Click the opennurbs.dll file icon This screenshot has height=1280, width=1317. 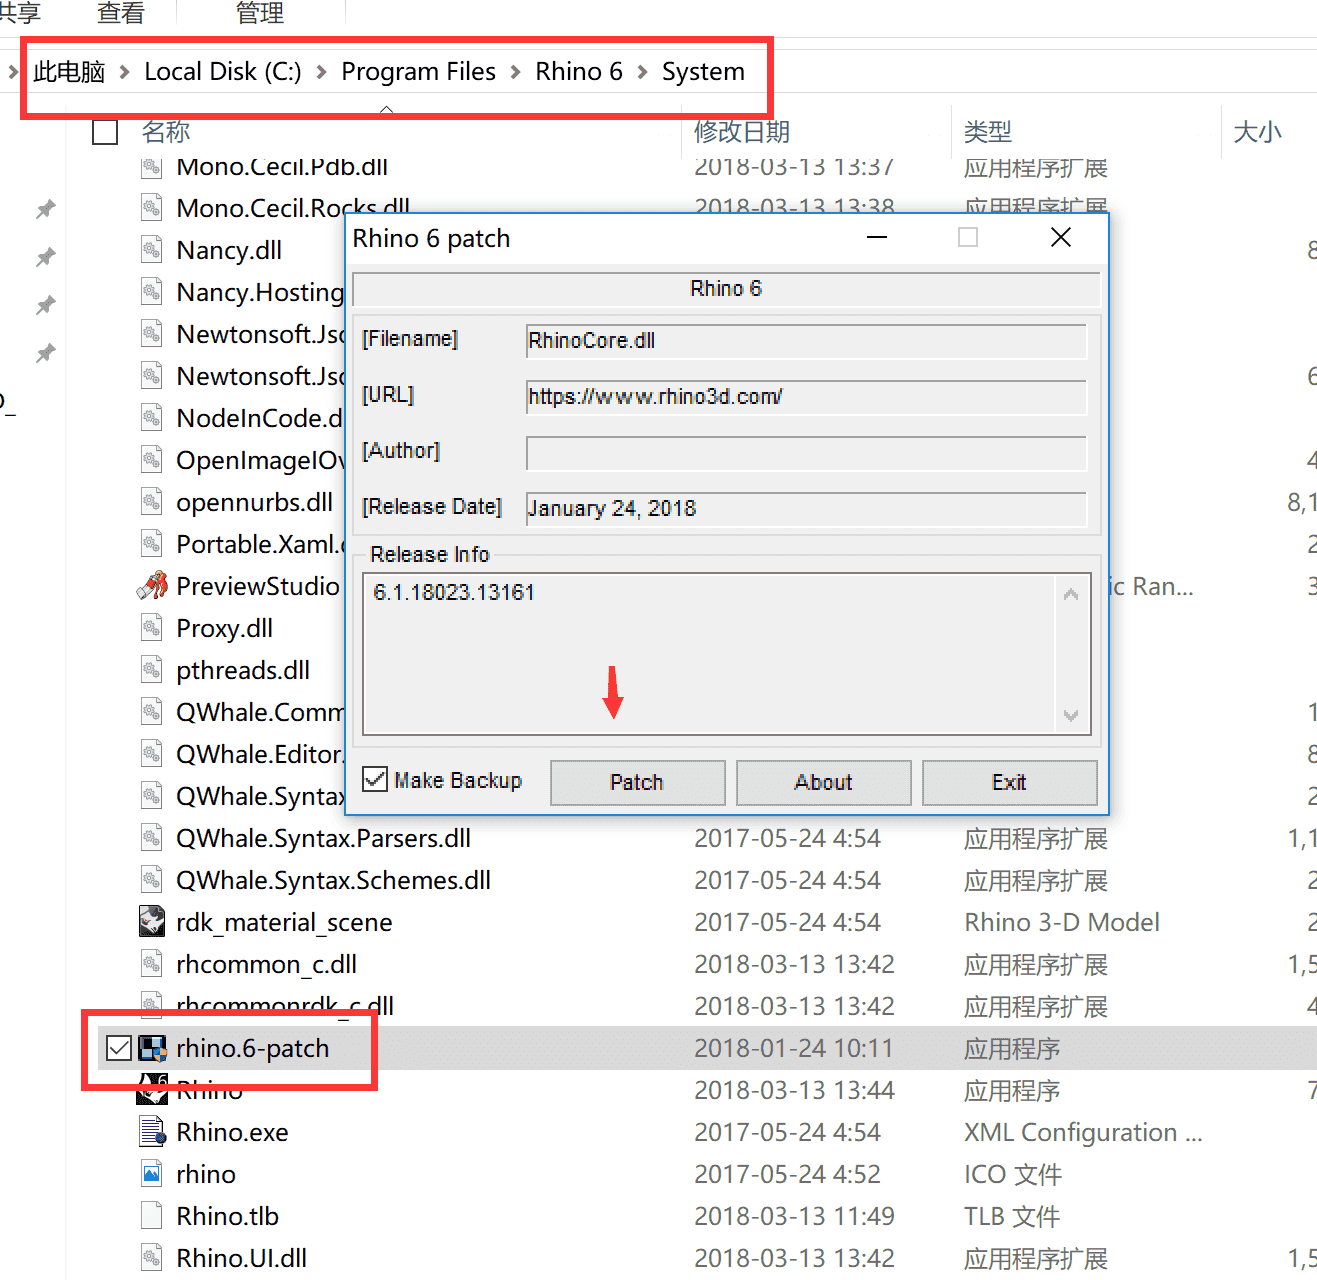point(152,502)
